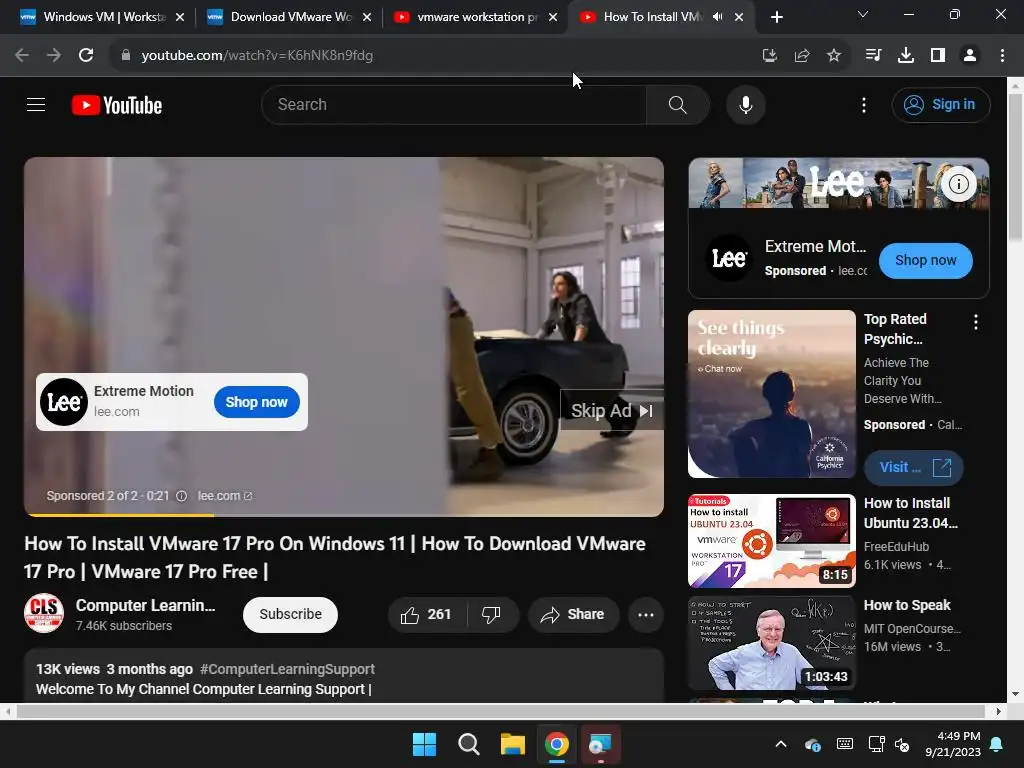The image size is (1024, 768).
Task: Go to the YouTube home logo
Action: (x=117, y=105)
